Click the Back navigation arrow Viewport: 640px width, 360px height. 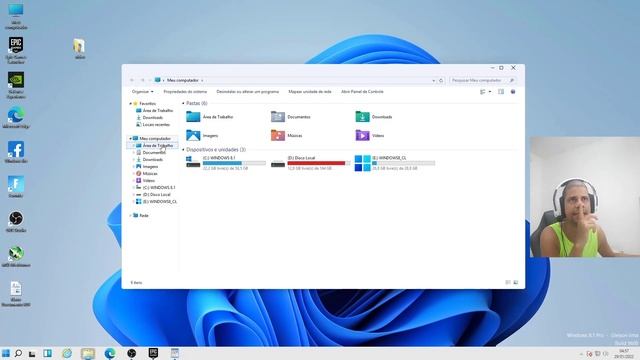(x=132, y=80)
